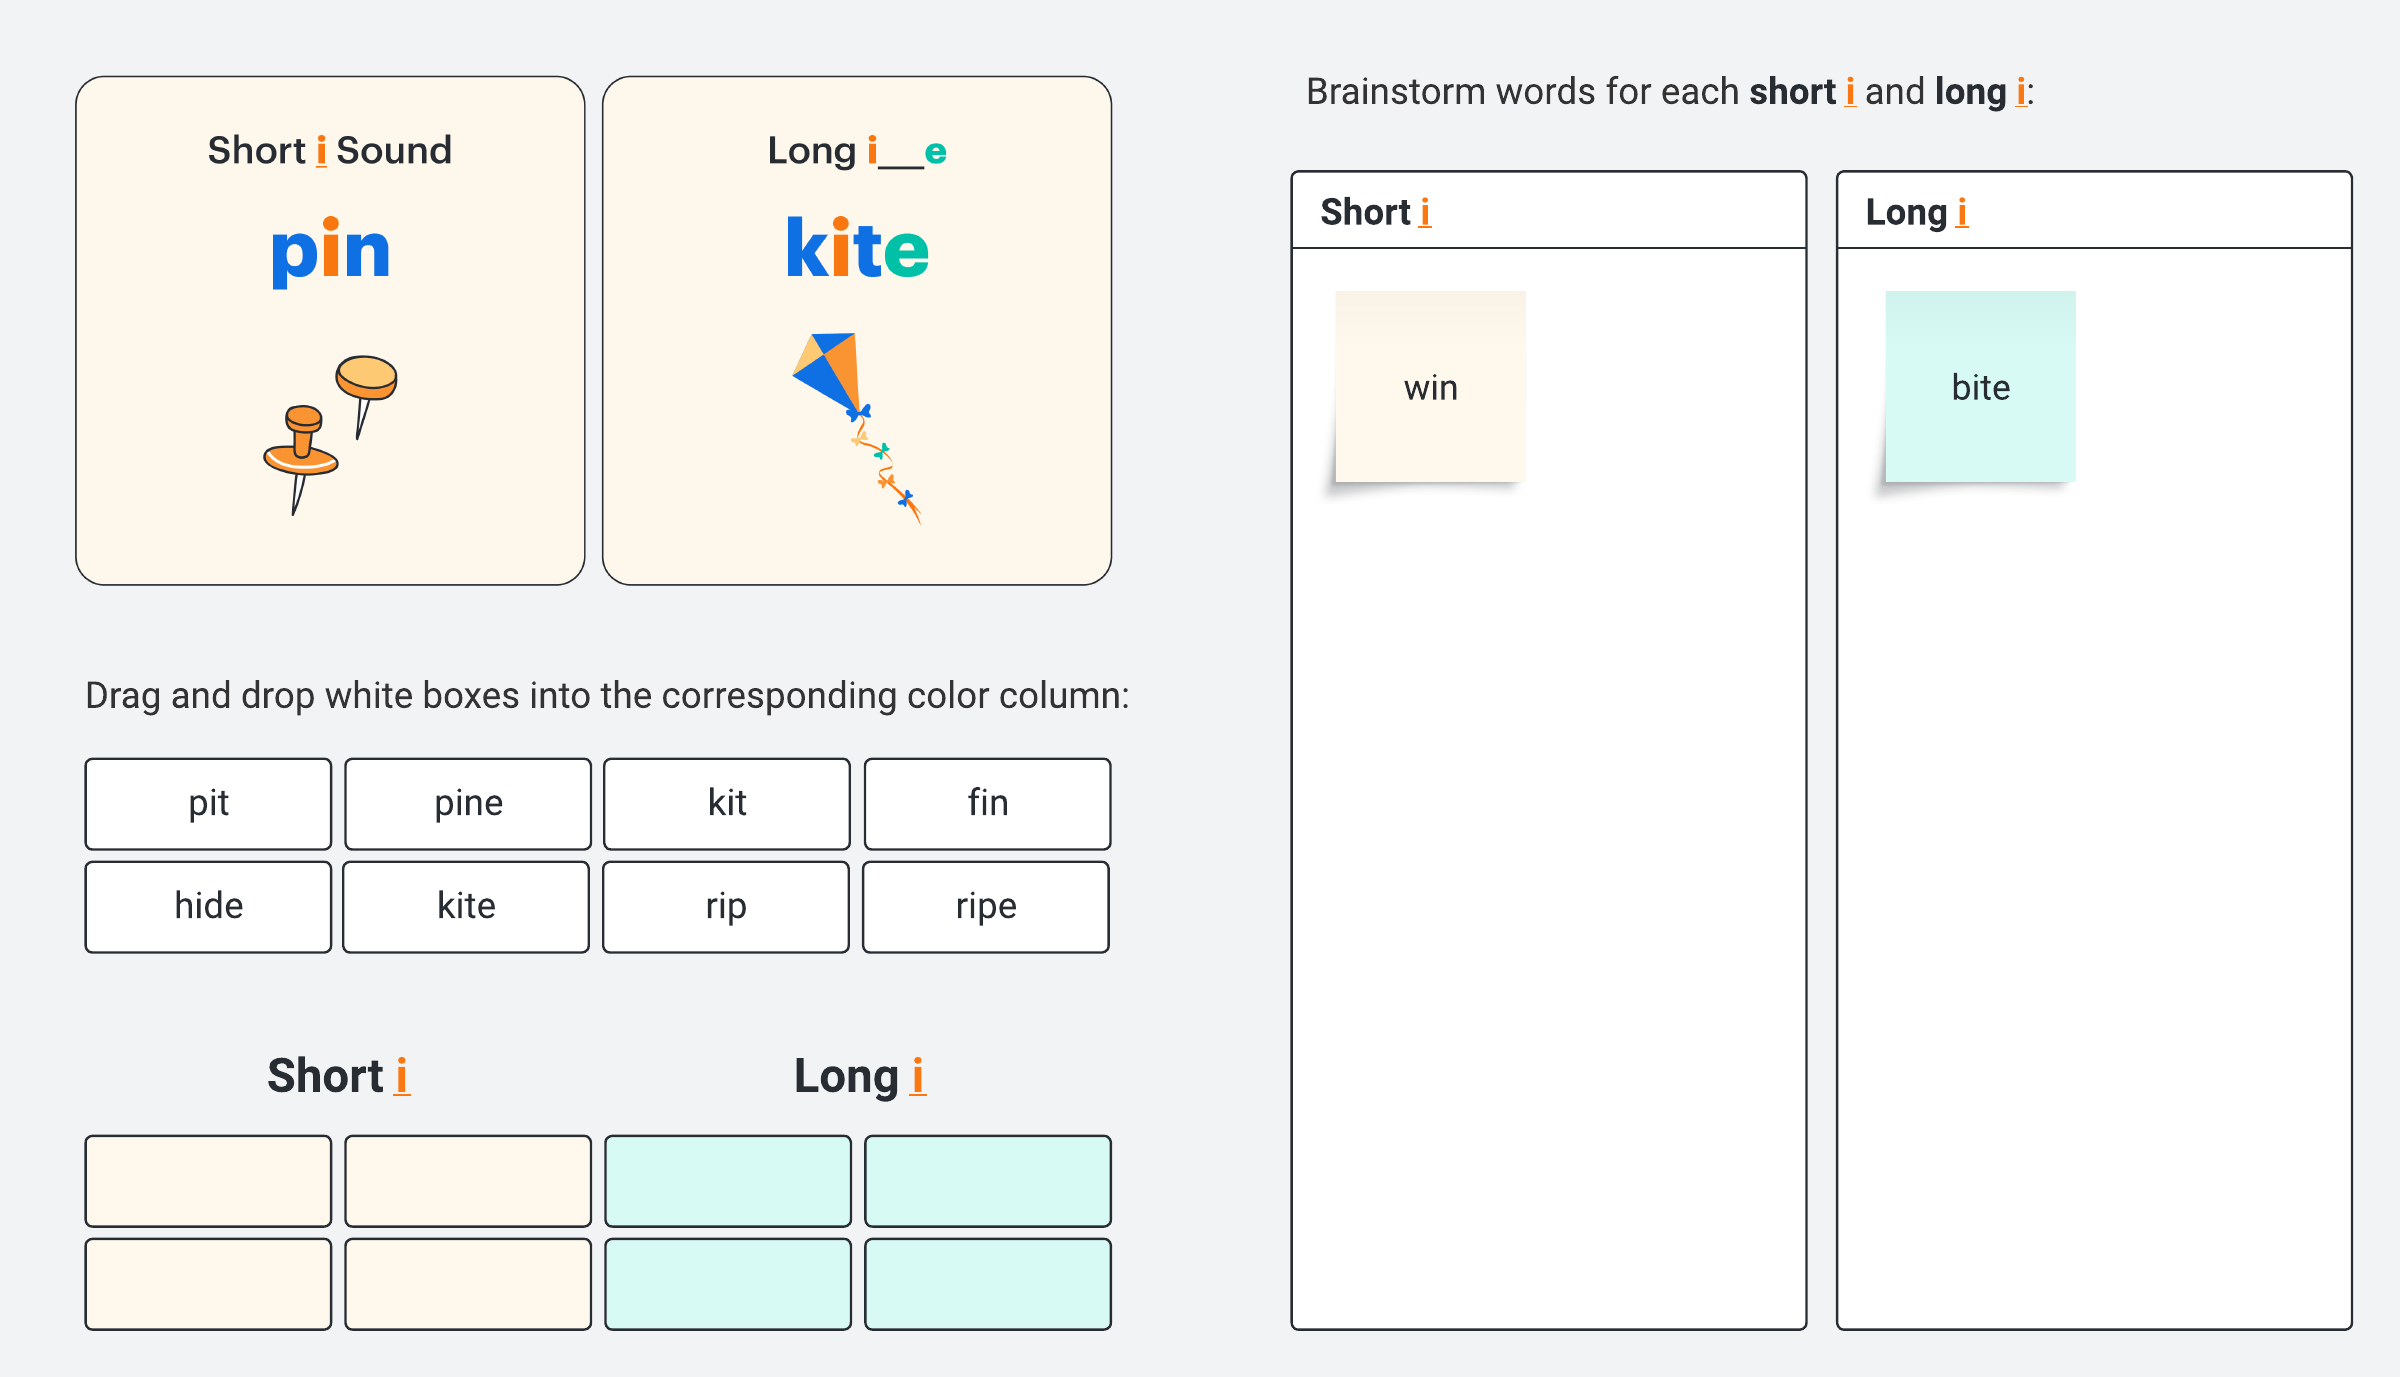Click the large colored 'kite' example word
Image resolution: width=2400 pixels, height=1377 pixels.
857,249
